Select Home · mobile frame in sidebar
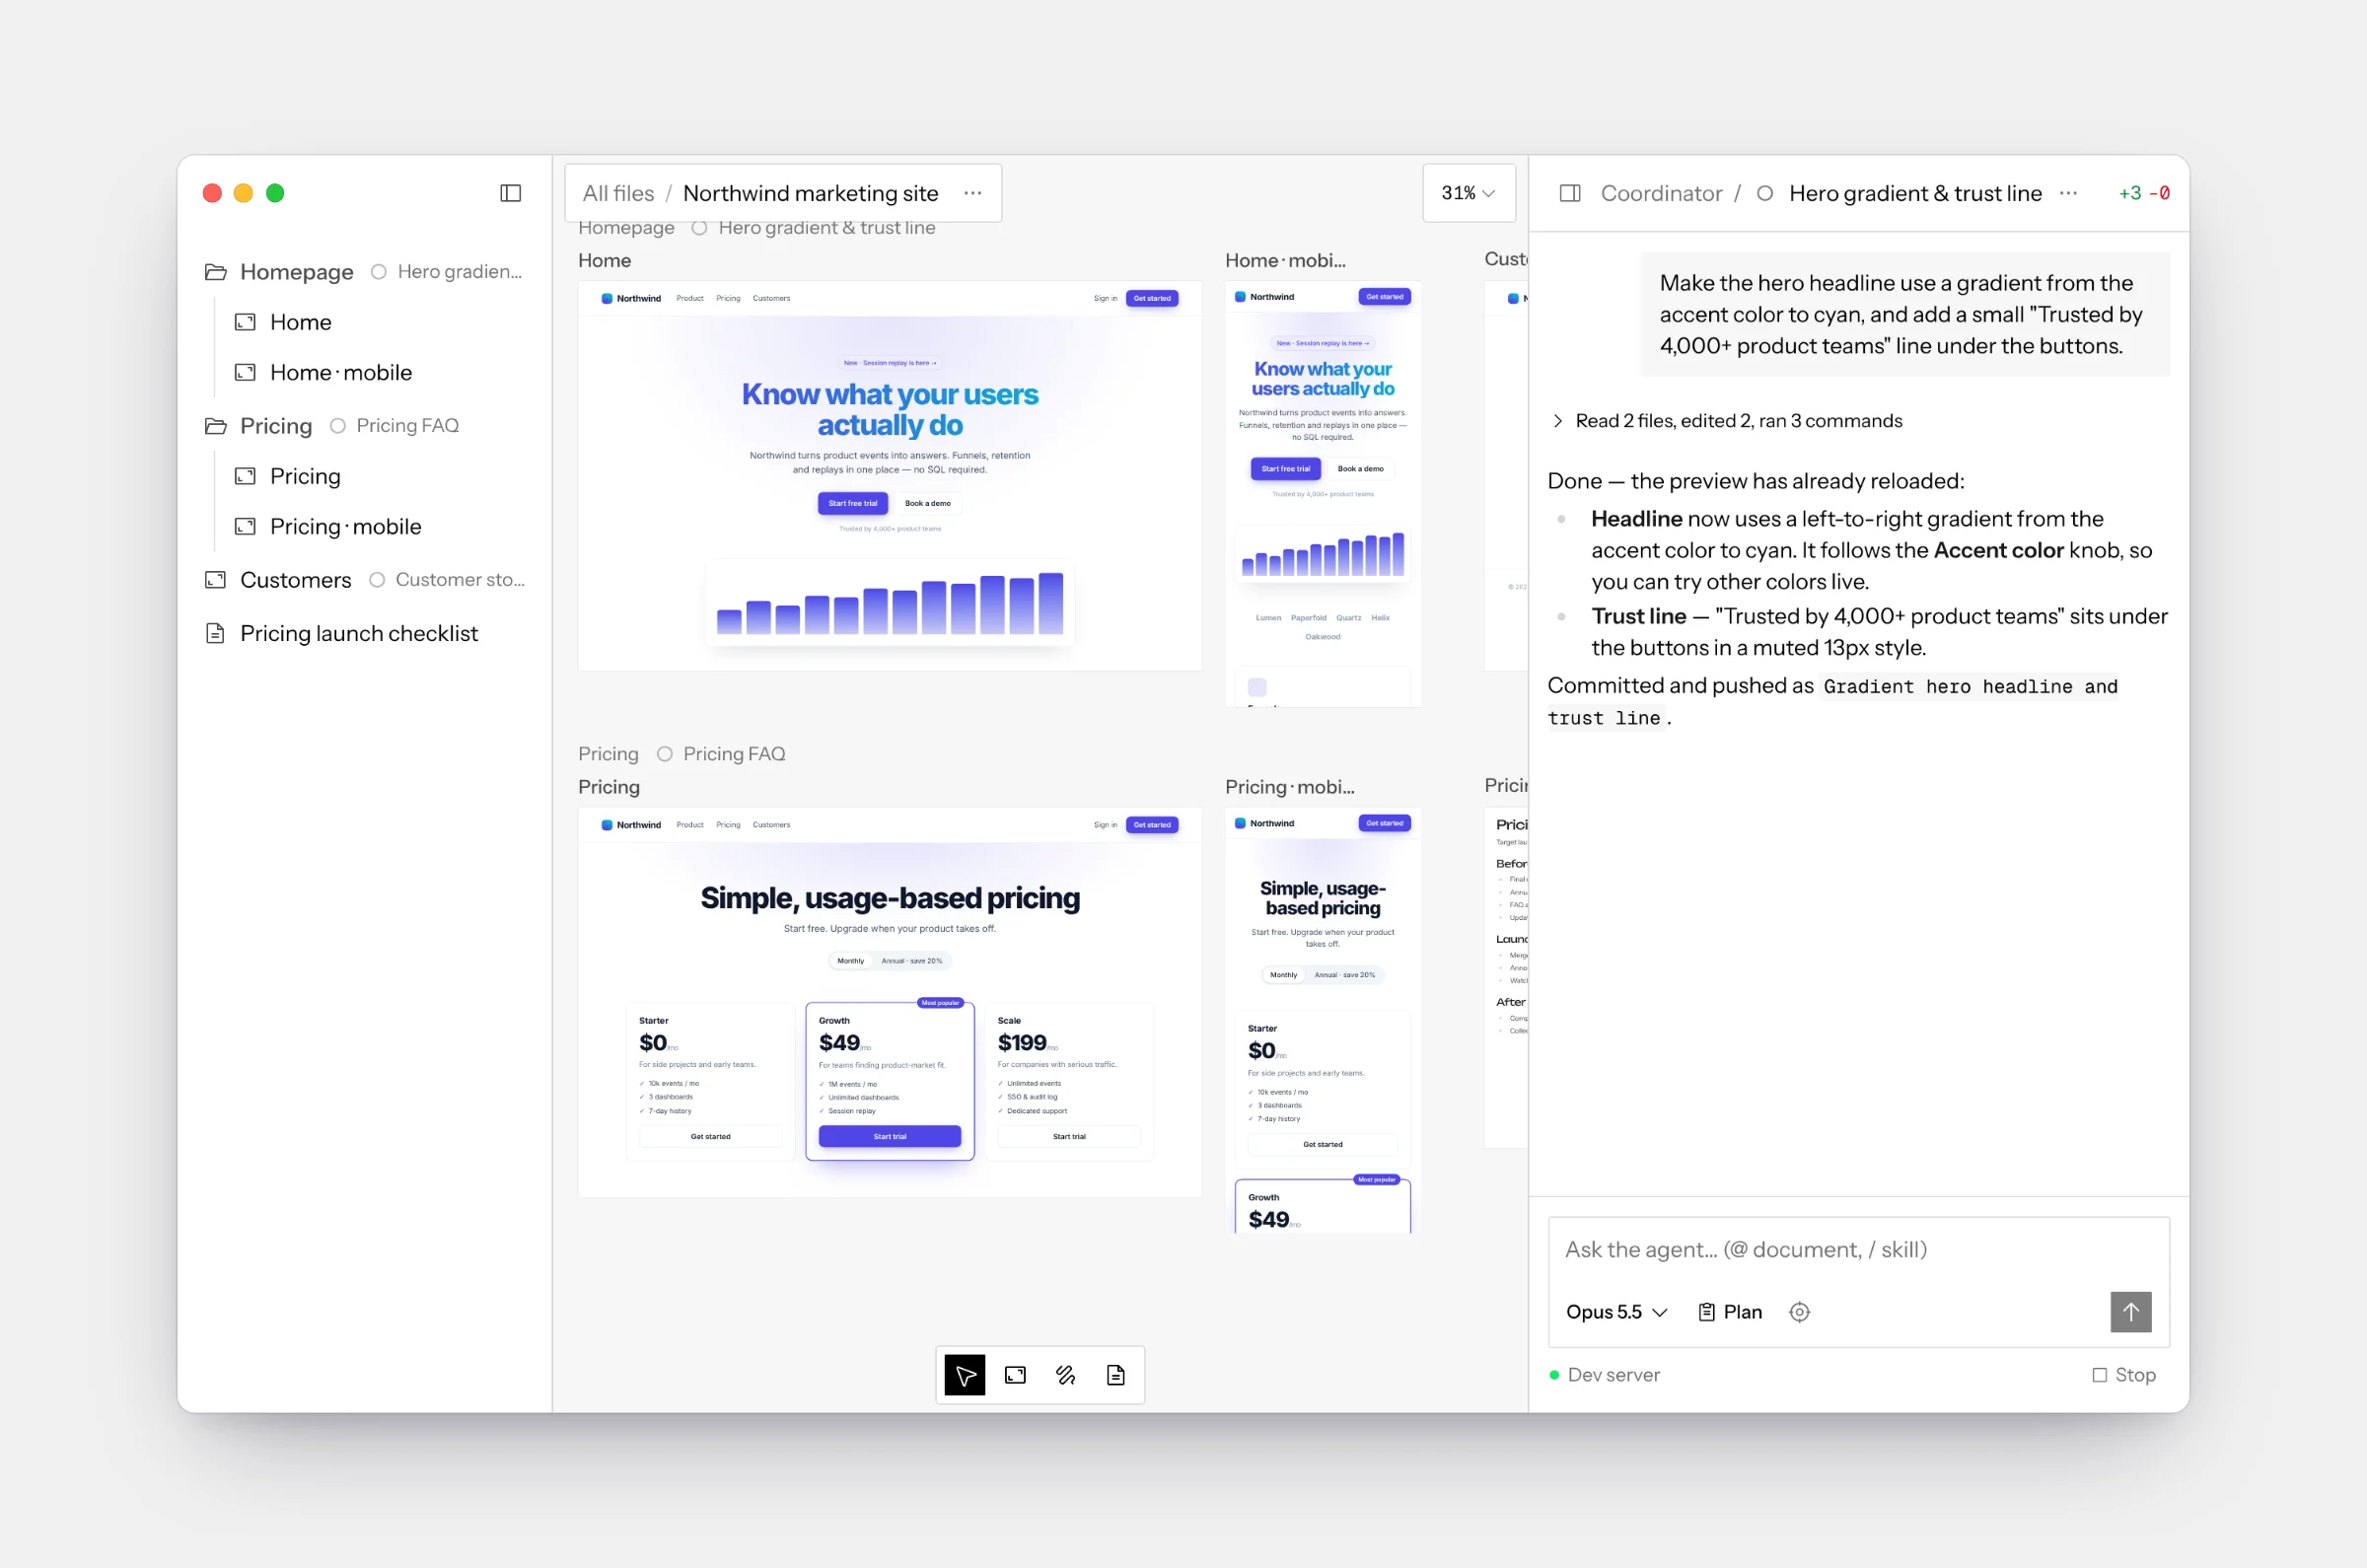This screenshot has width=2367, height=1568. [323, 372]
